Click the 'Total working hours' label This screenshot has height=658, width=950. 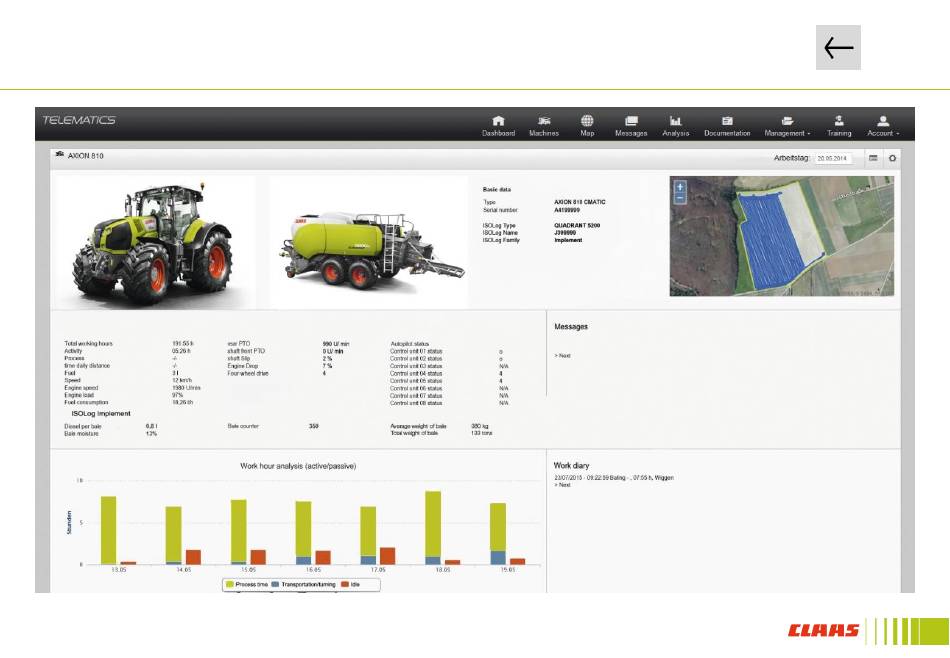point(88,344)
